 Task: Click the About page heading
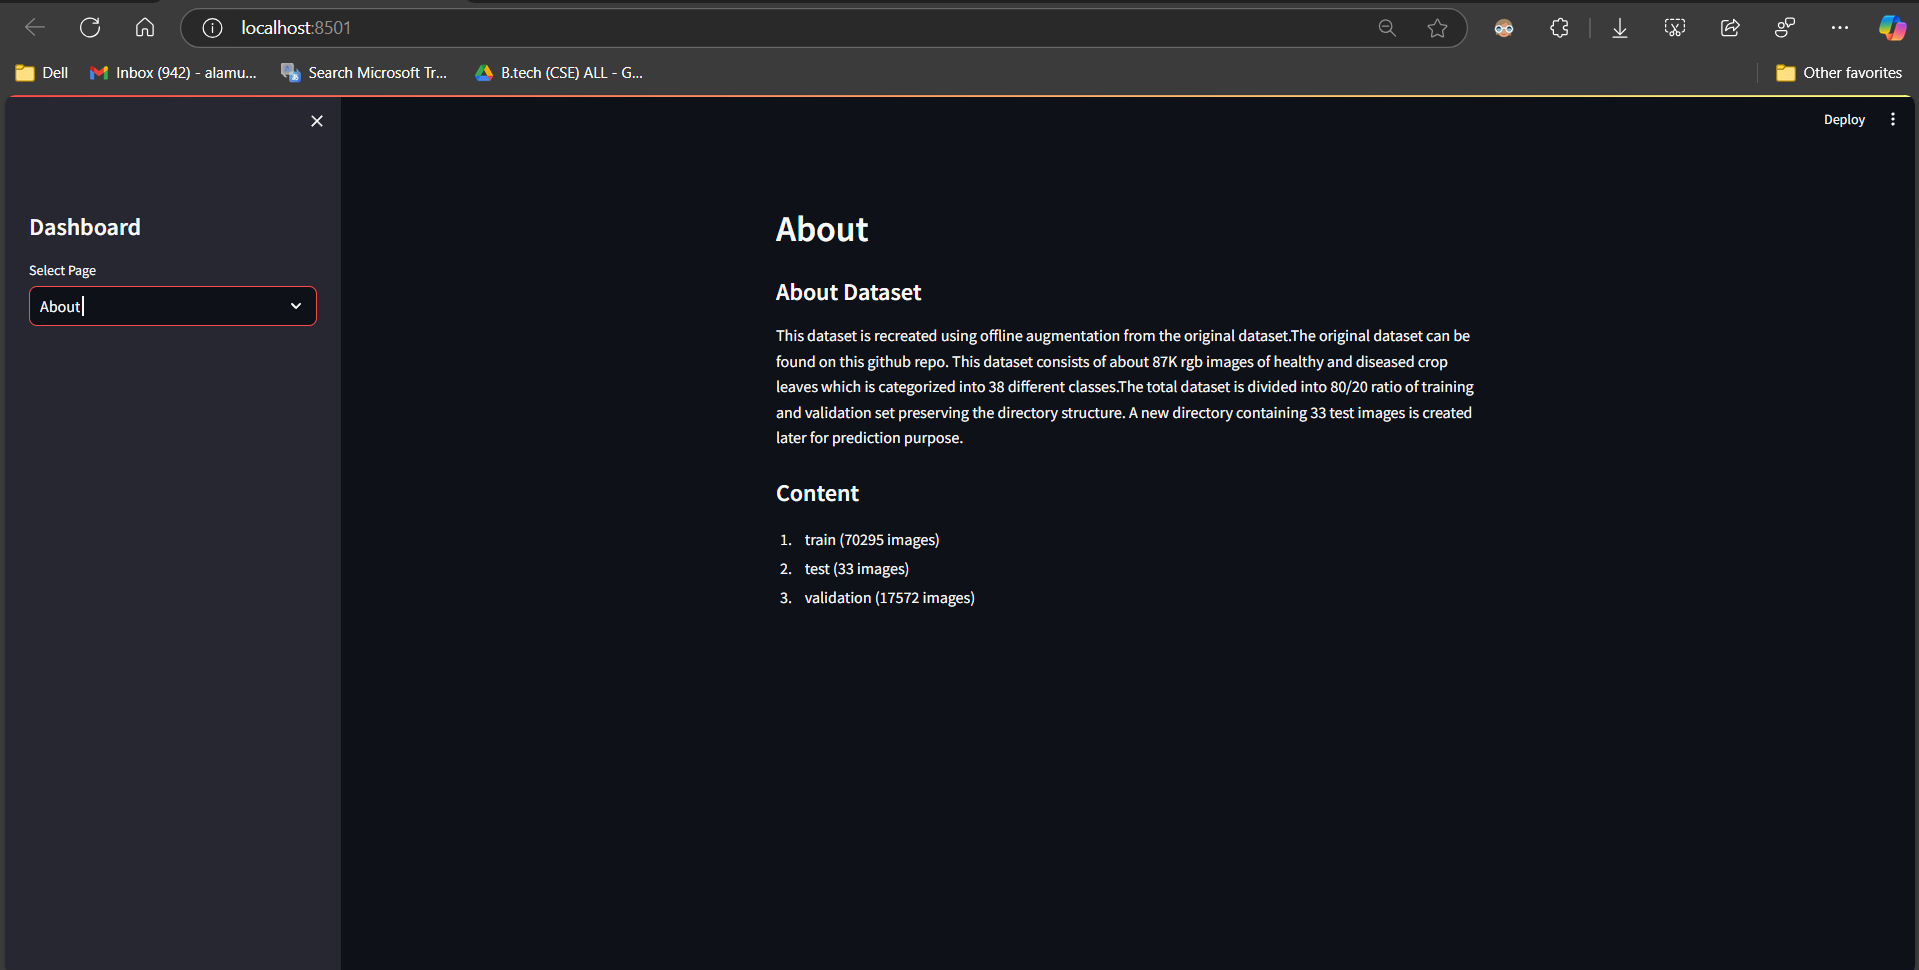pos(822,230)
